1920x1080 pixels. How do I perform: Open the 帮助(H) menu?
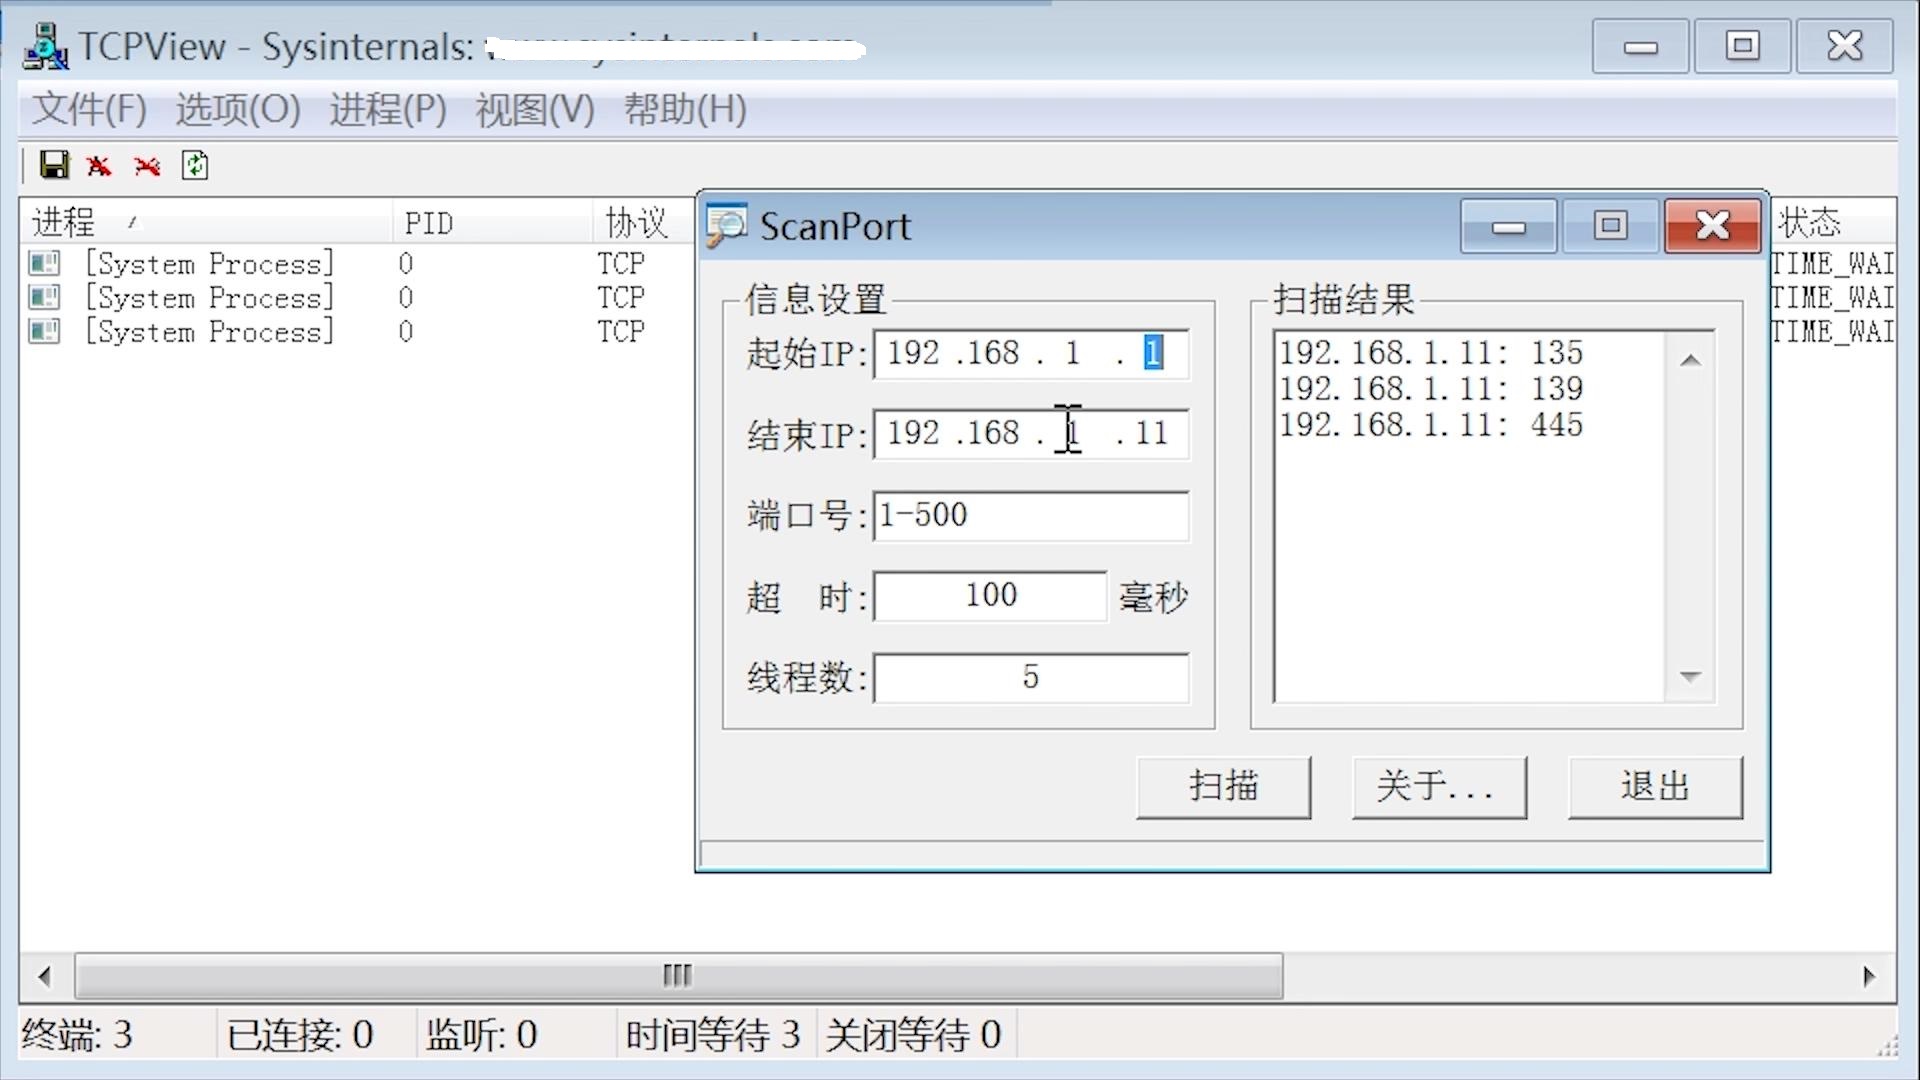click(x=685, y=109)
